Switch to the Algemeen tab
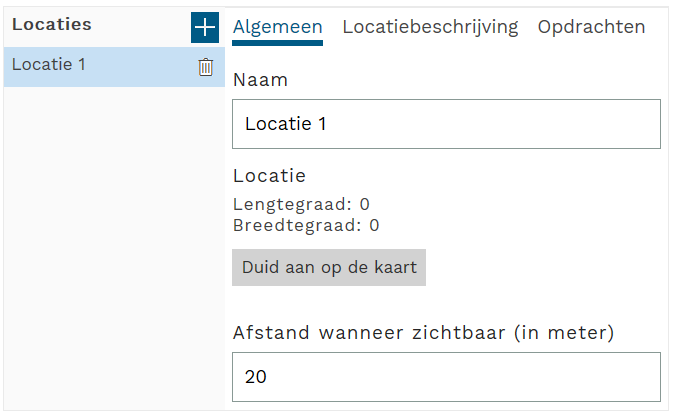Screen dimensions: 673x416 (277, 27)
